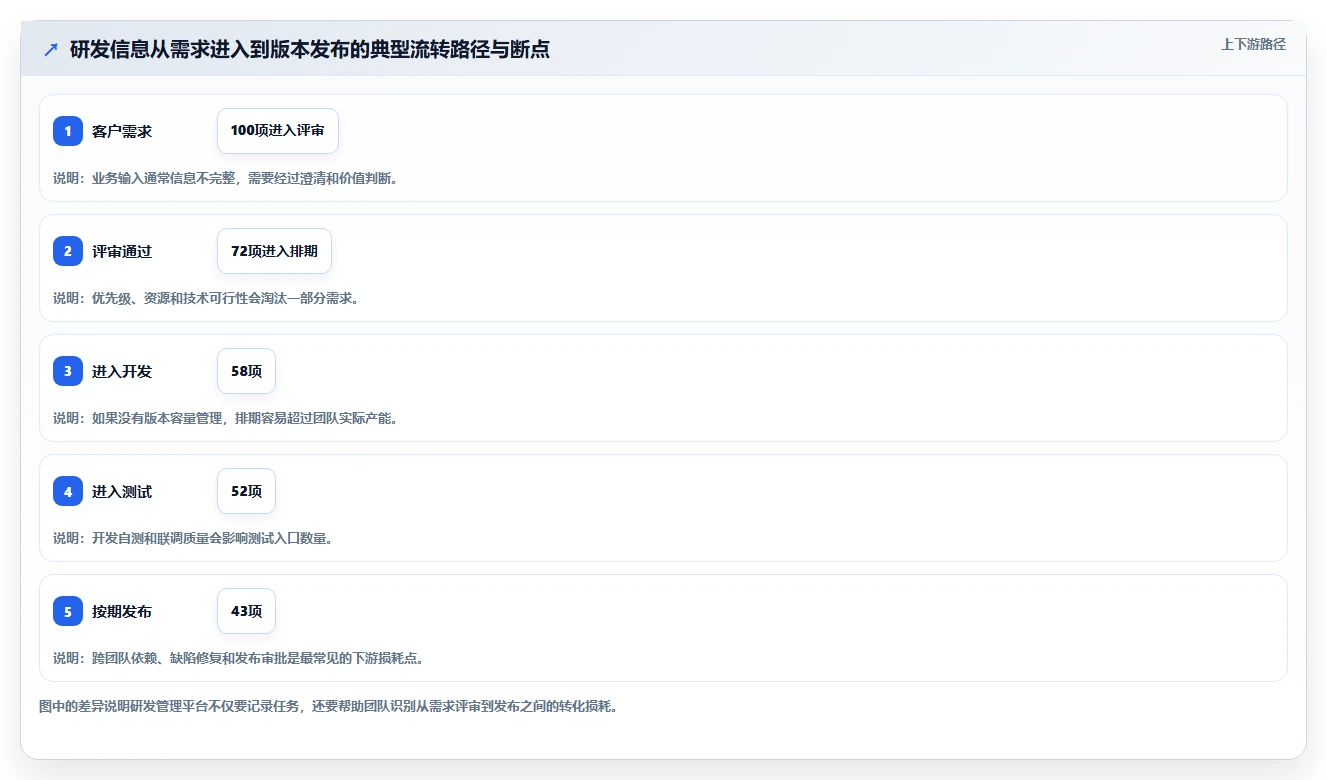Click the note about 版本容量管理
Screen dimensions: 1327x780
tap(226, 418)
